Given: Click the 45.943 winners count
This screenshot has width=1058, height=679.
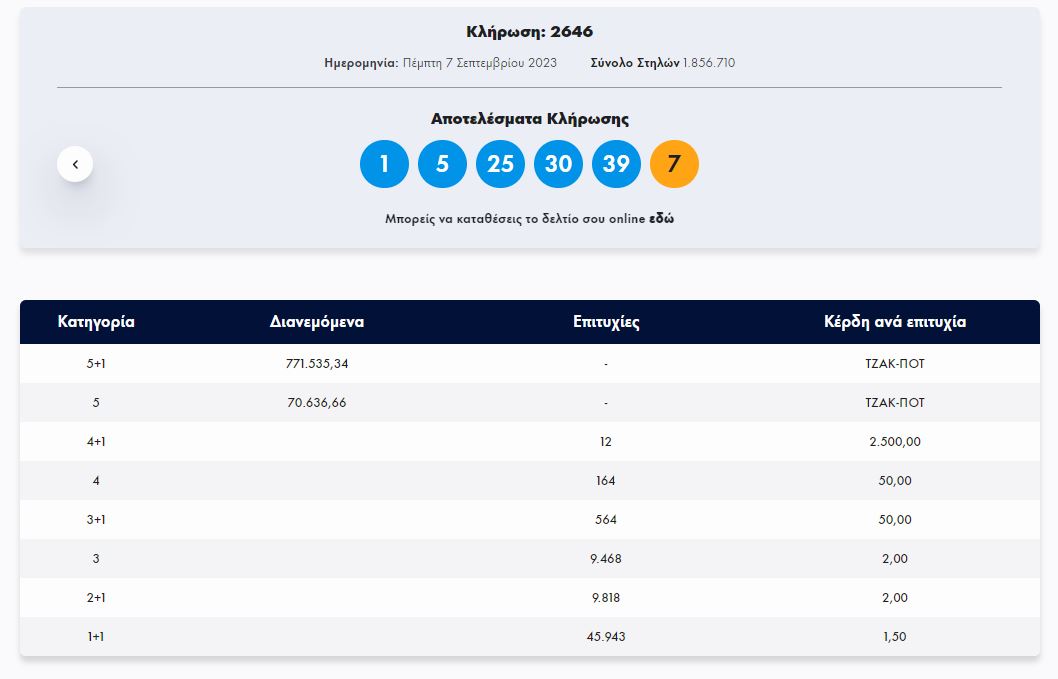Looking at the screenshot, I should coord(606,637).
